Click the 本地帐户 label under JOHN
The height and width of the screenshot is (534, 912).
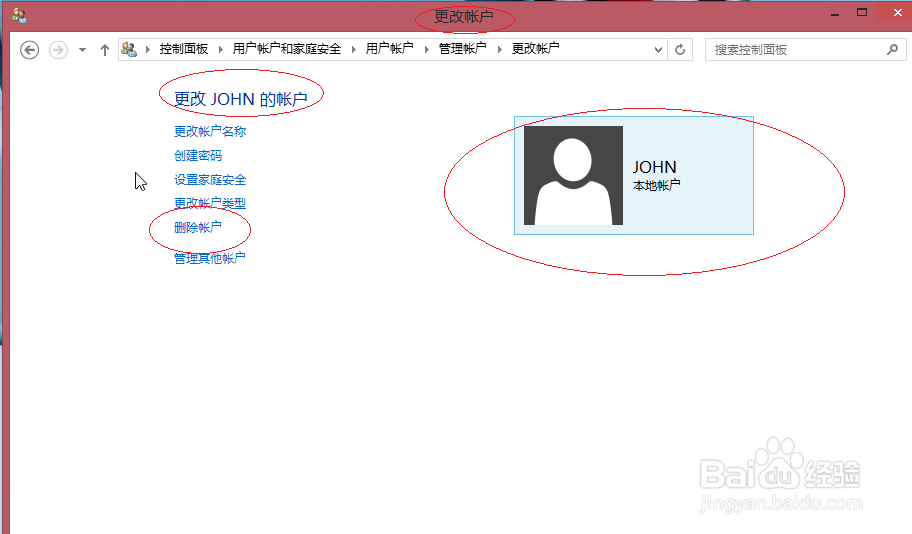coord(657,186)
